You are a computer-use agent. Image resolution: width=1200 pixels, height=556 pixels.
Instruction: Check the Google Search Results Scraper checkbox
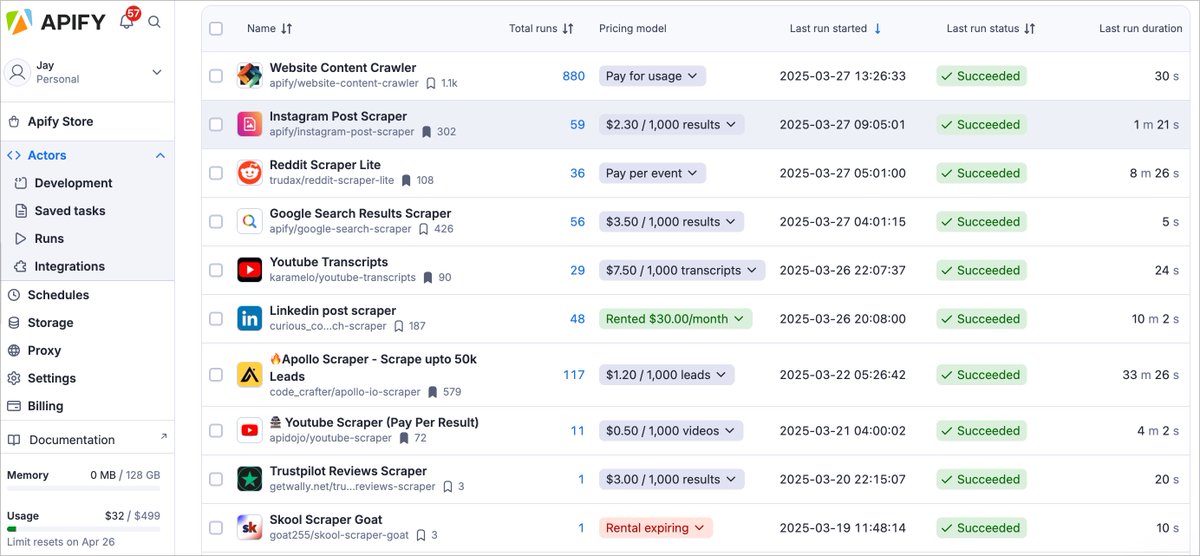point(216,221)
